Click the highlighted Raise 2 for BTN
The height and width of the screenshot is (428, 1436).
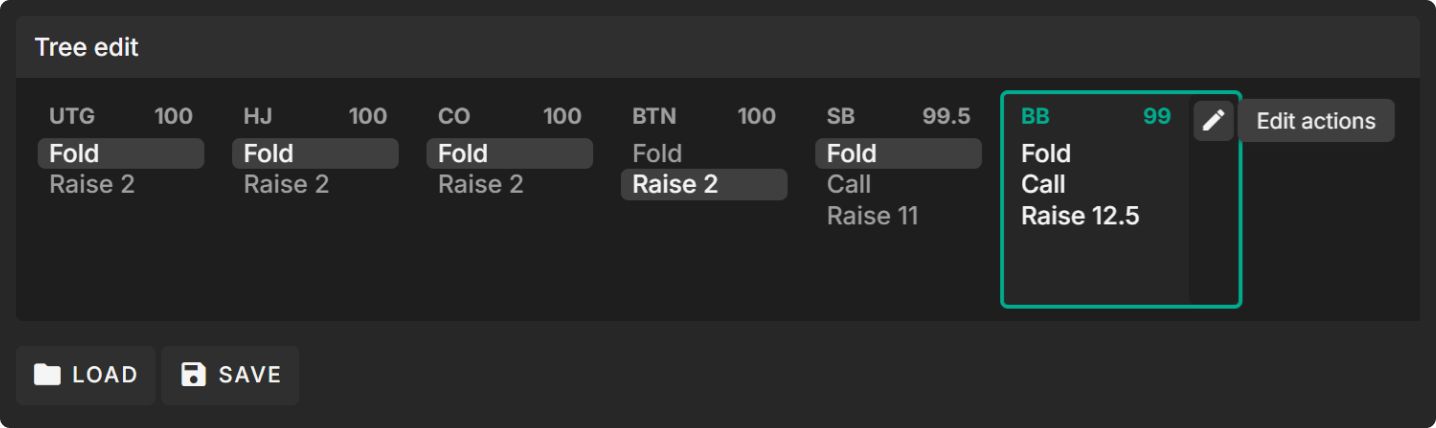703,185
